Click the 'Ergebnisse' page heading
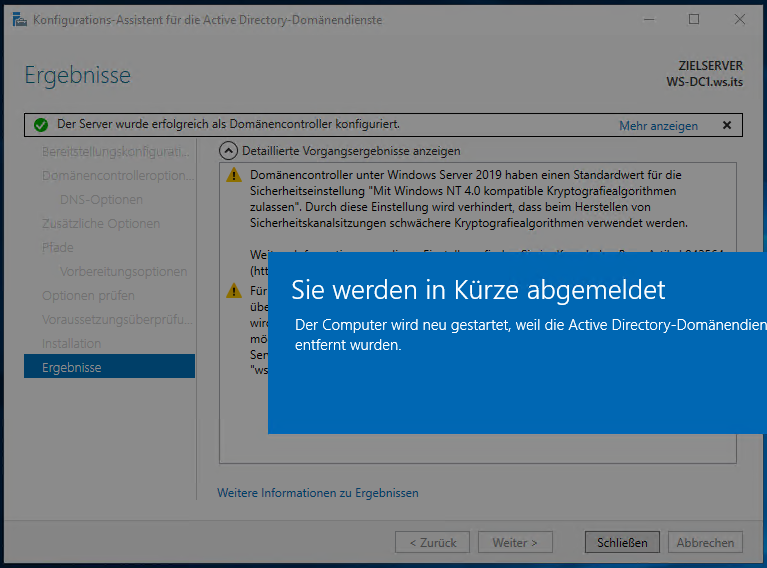The image size is (767, 568). click(78, 75)
